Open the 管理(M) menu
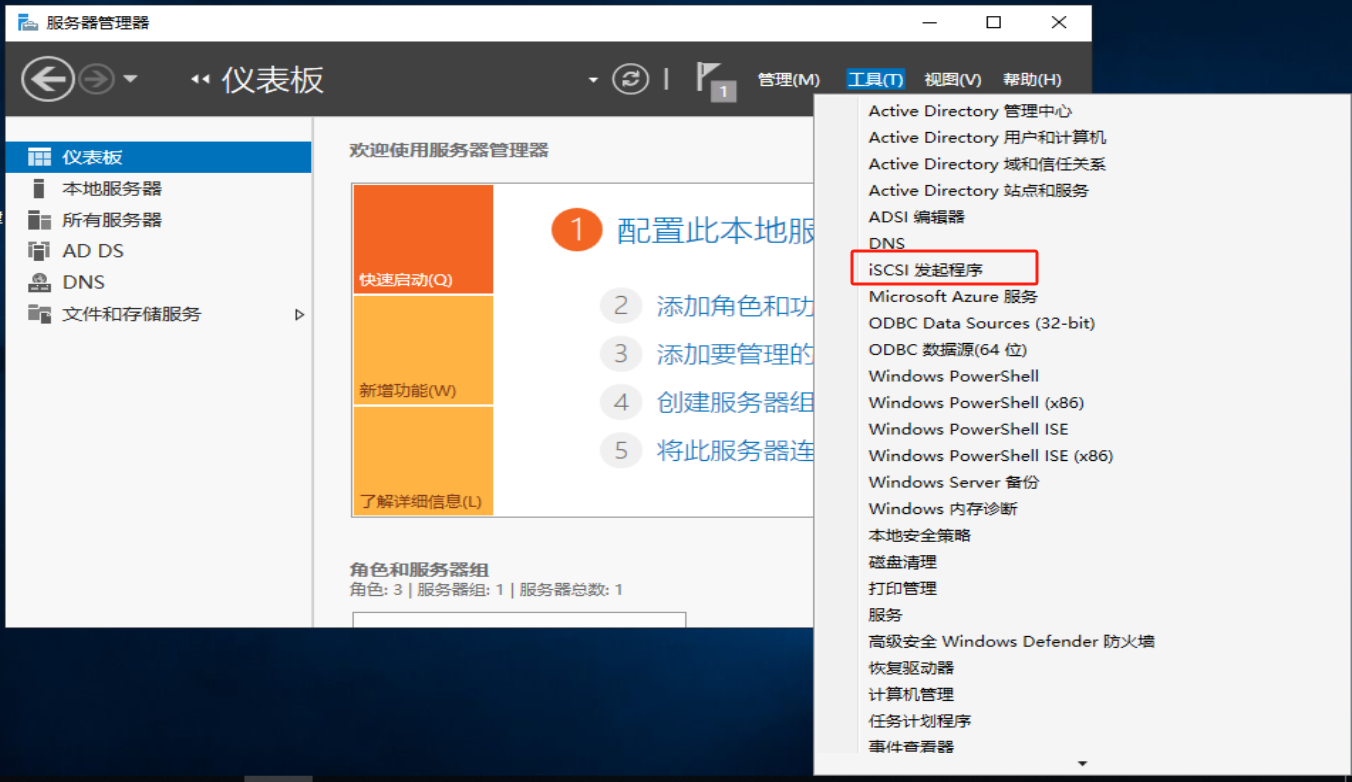 pyautogui.click(x=789, y=80)
